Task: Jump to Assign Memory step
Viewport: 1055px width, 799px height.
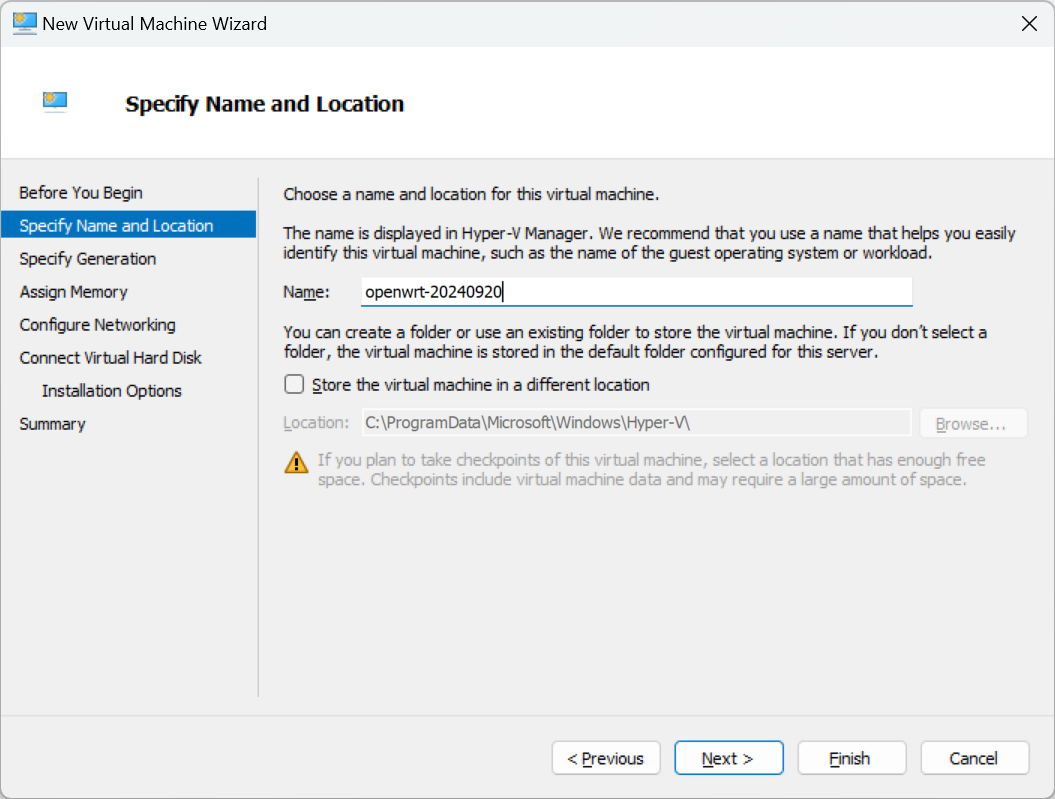Action: (74, 291)
